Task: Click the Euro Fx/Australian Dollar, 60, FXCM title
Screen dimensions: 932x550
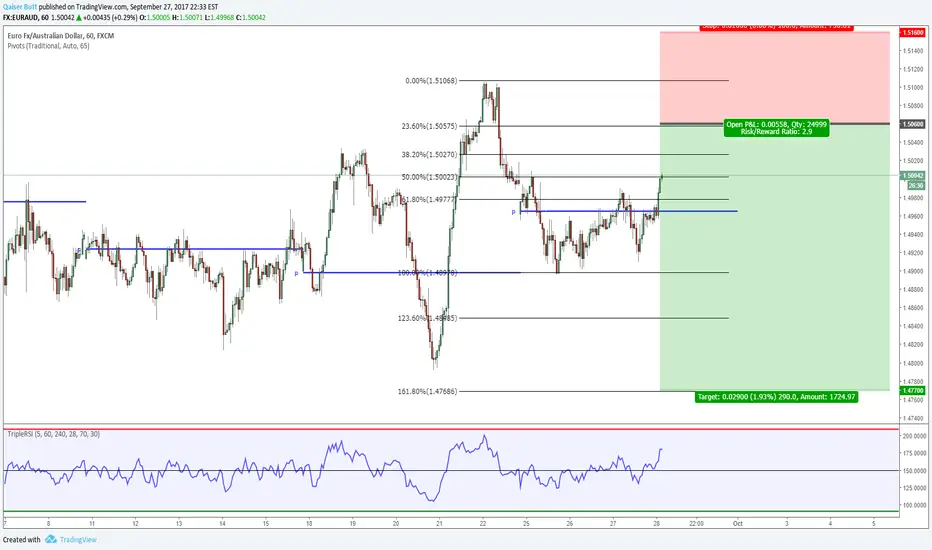Action: pyautogui.click(x=61, y=36)
